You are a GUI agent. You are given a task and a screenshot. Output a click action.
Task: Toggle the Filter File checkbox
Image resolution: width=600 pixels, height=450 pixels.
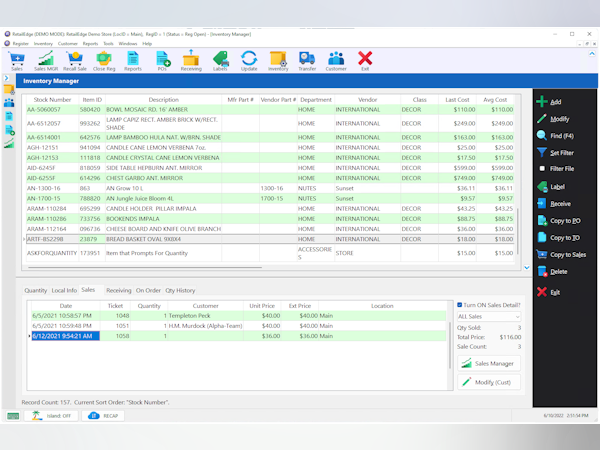[x=541, y=170]
